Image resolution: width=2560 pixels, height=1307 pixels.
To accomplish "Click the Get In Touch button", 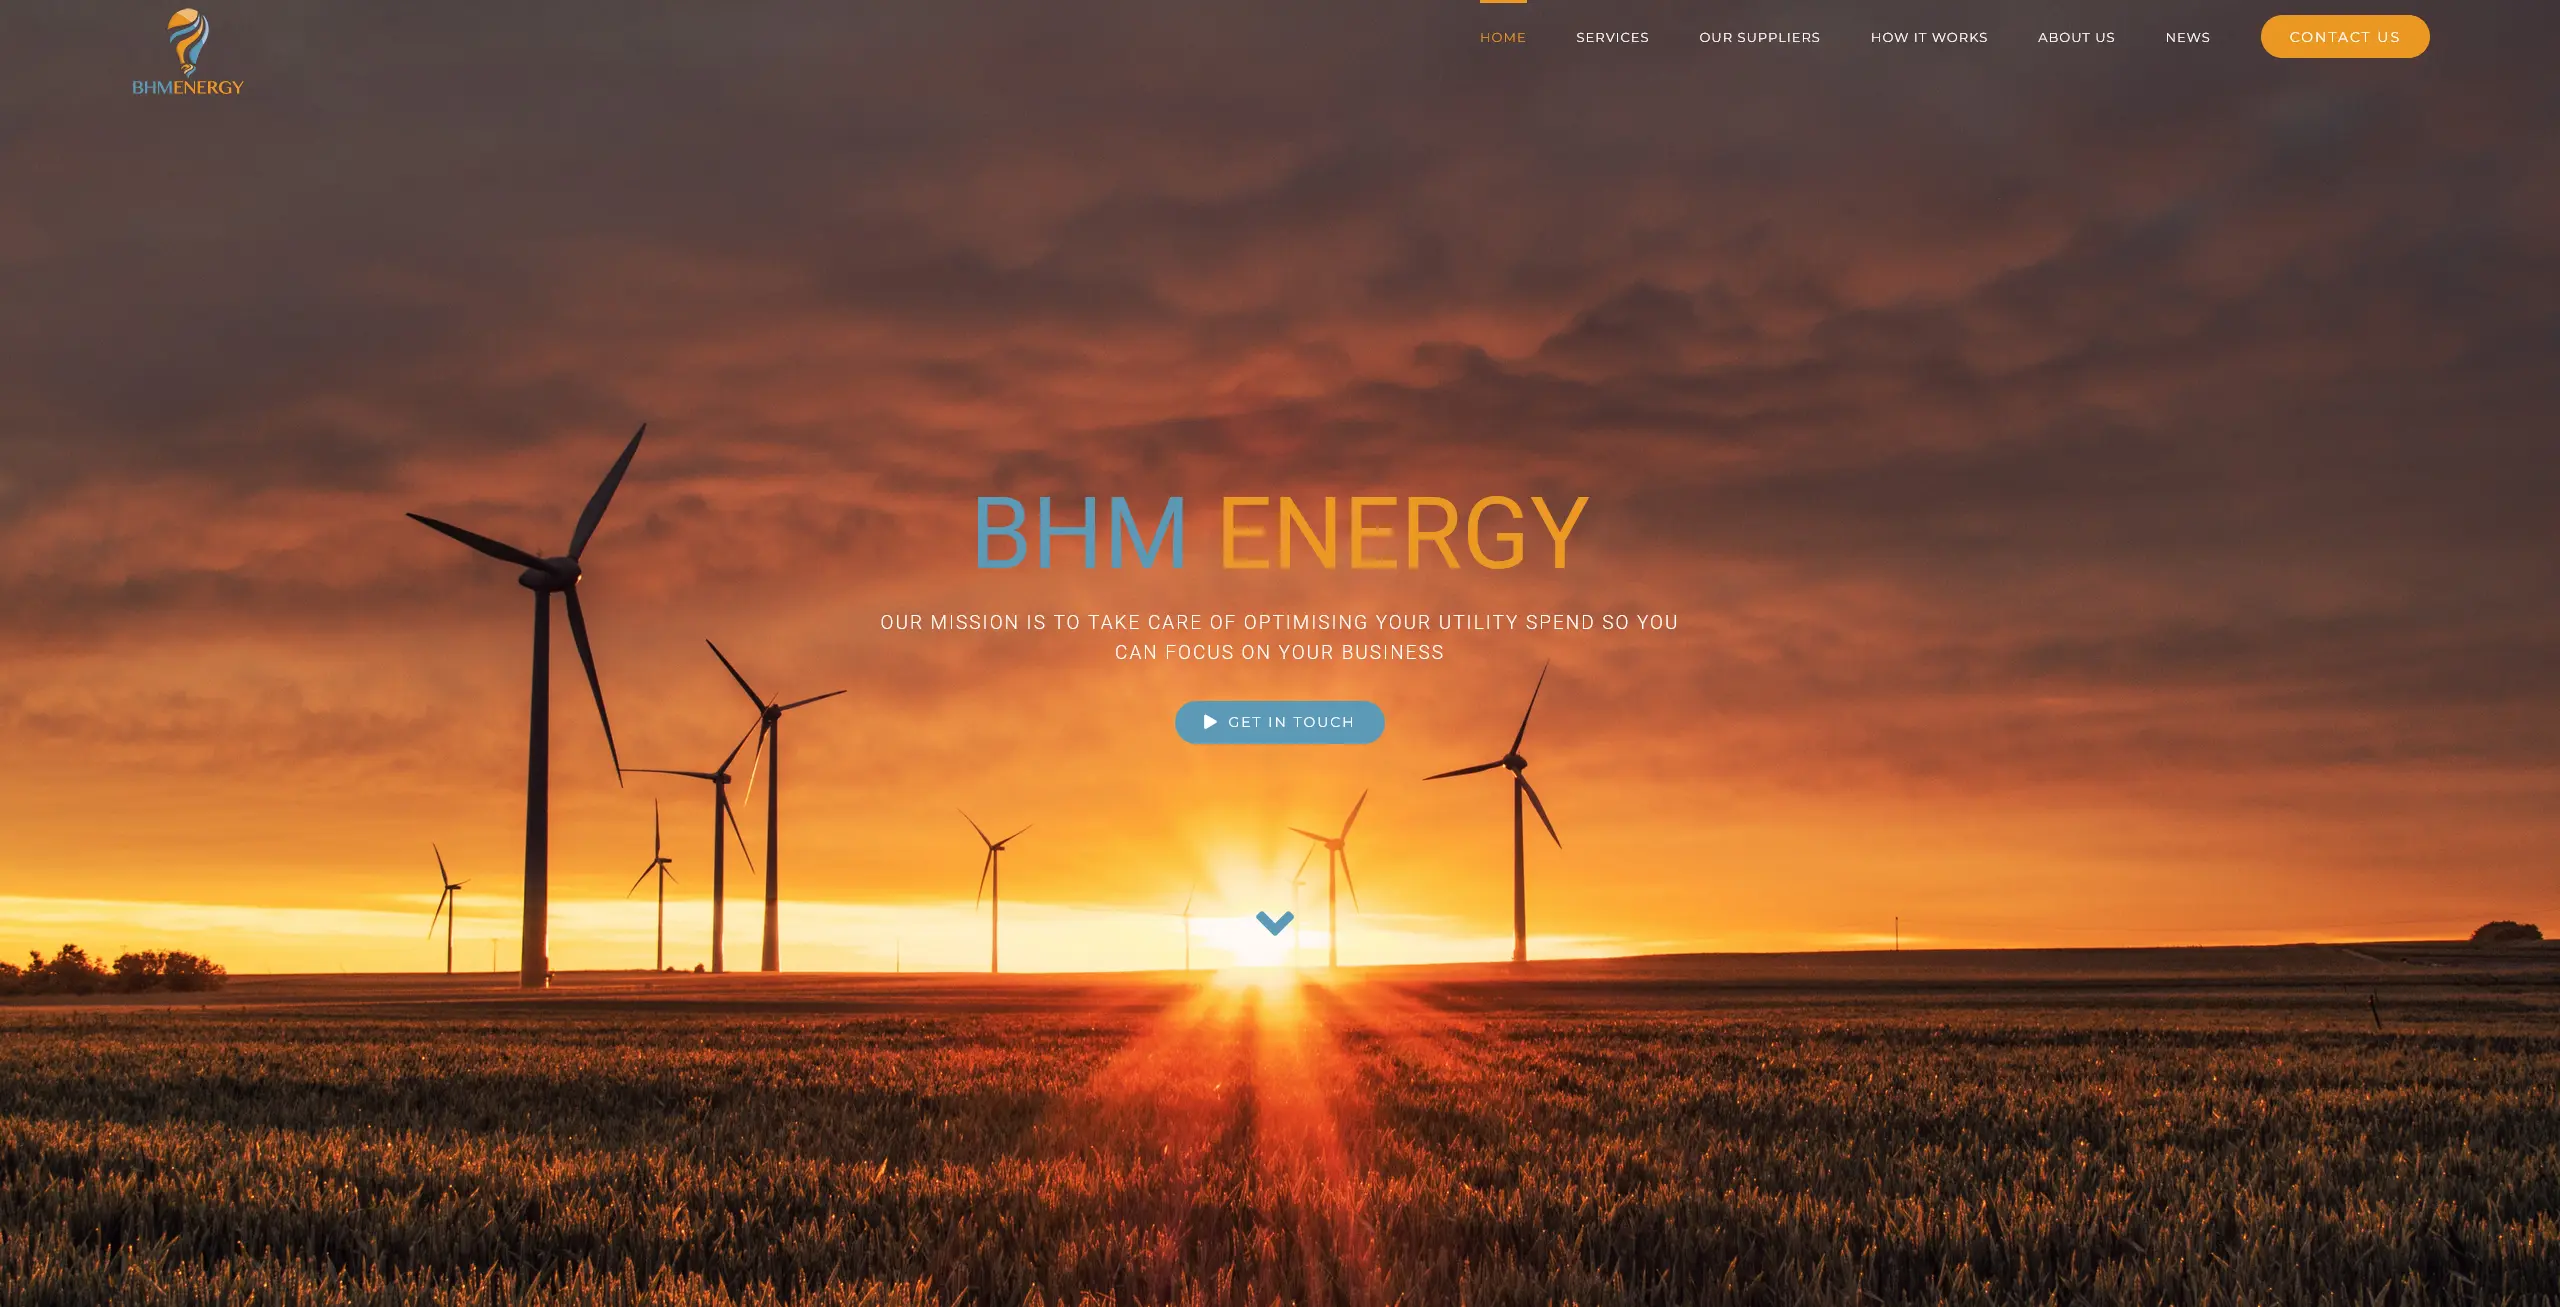I will click(x=1279, y=722).
